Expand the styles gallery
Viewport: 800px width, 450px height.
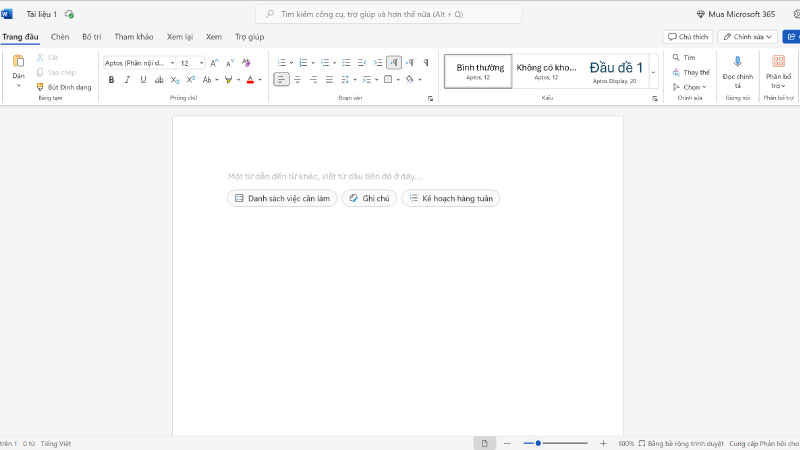point(654,72)
